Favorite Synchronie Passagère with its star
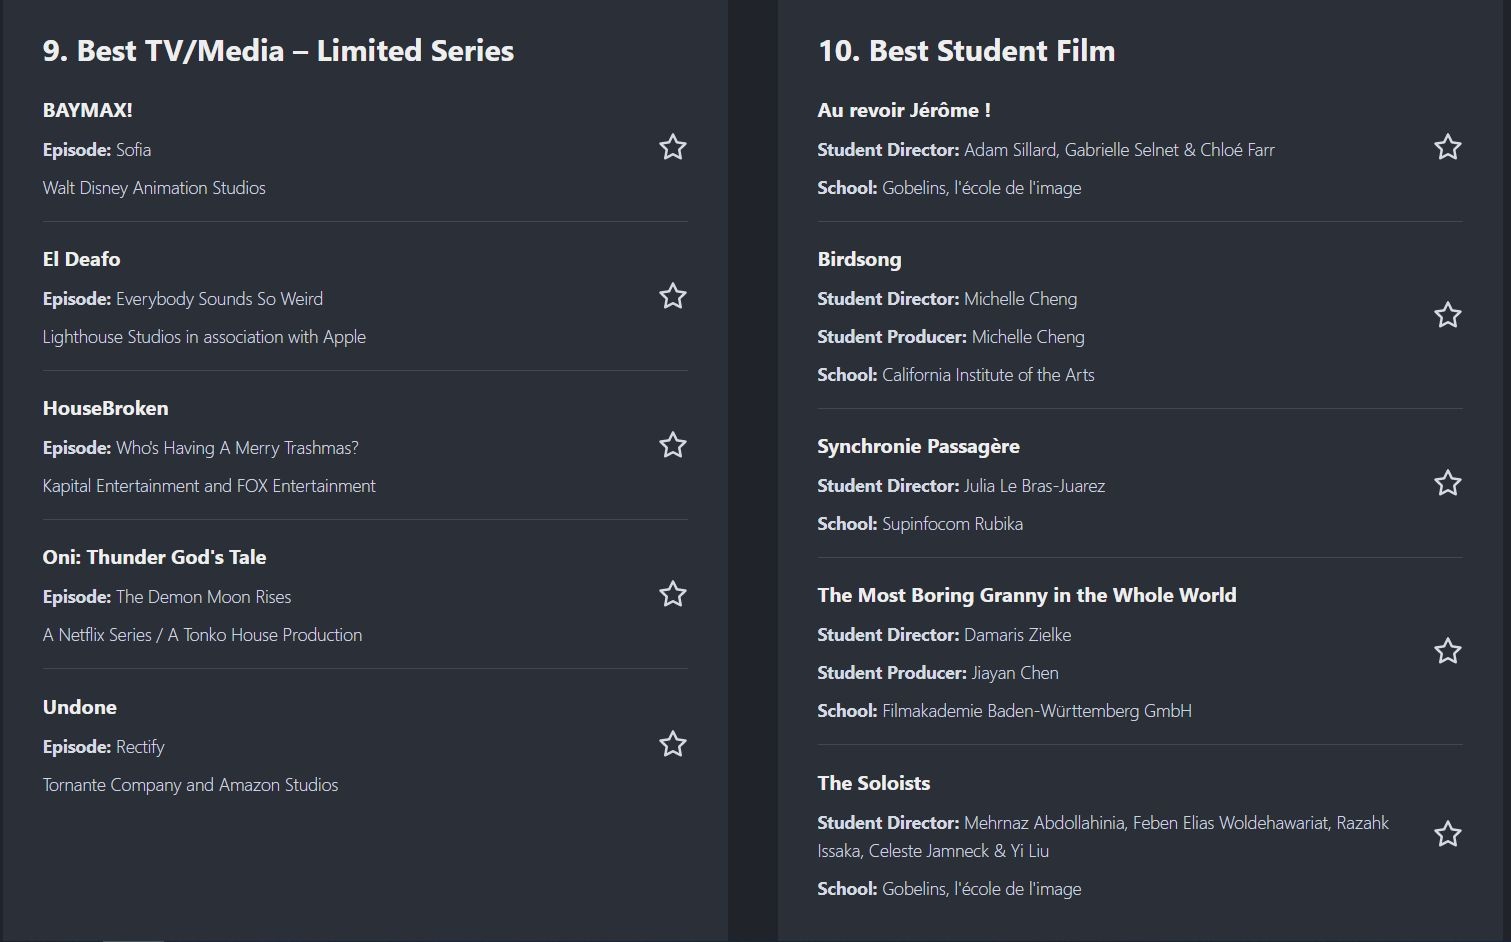Viewport: 1511px width, 942px height. coord(1447,484)
